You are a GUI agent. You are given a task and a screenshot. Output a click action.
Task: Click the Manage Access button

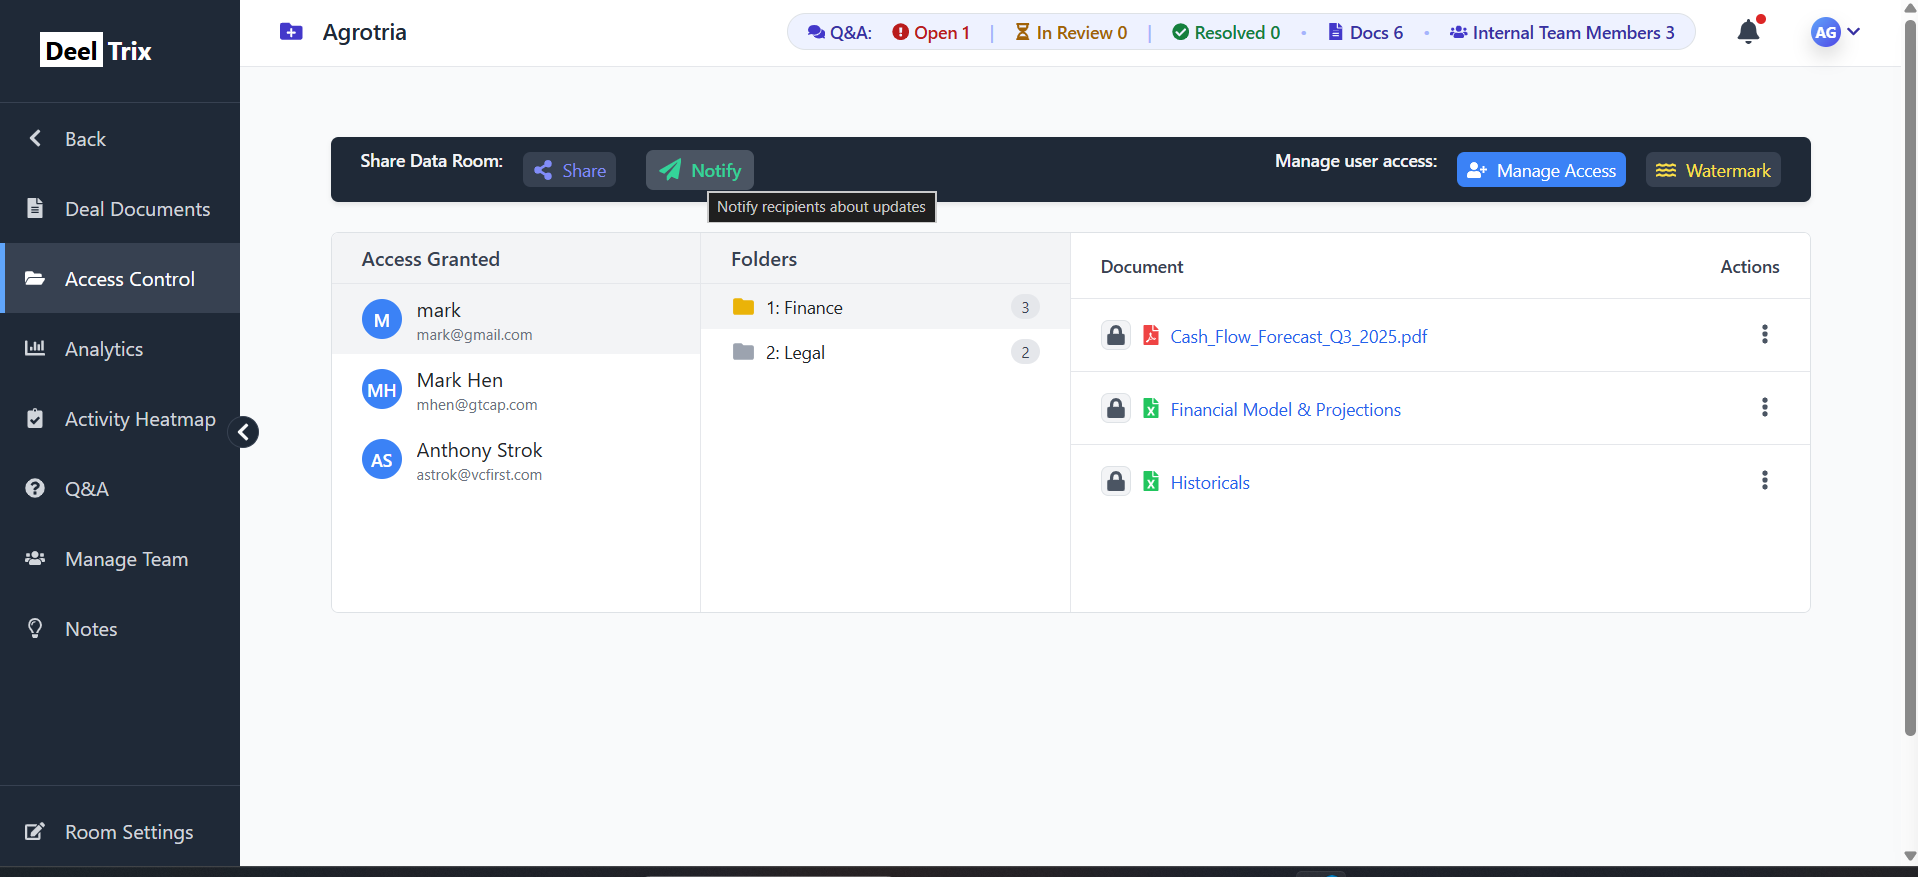pyautogui.click(x=1540, y=170)
